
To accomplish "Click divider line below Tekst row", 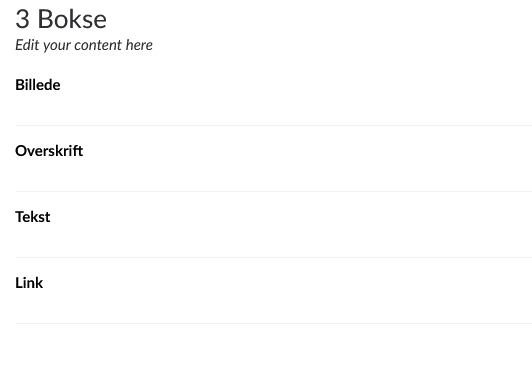I will (273, 257).
